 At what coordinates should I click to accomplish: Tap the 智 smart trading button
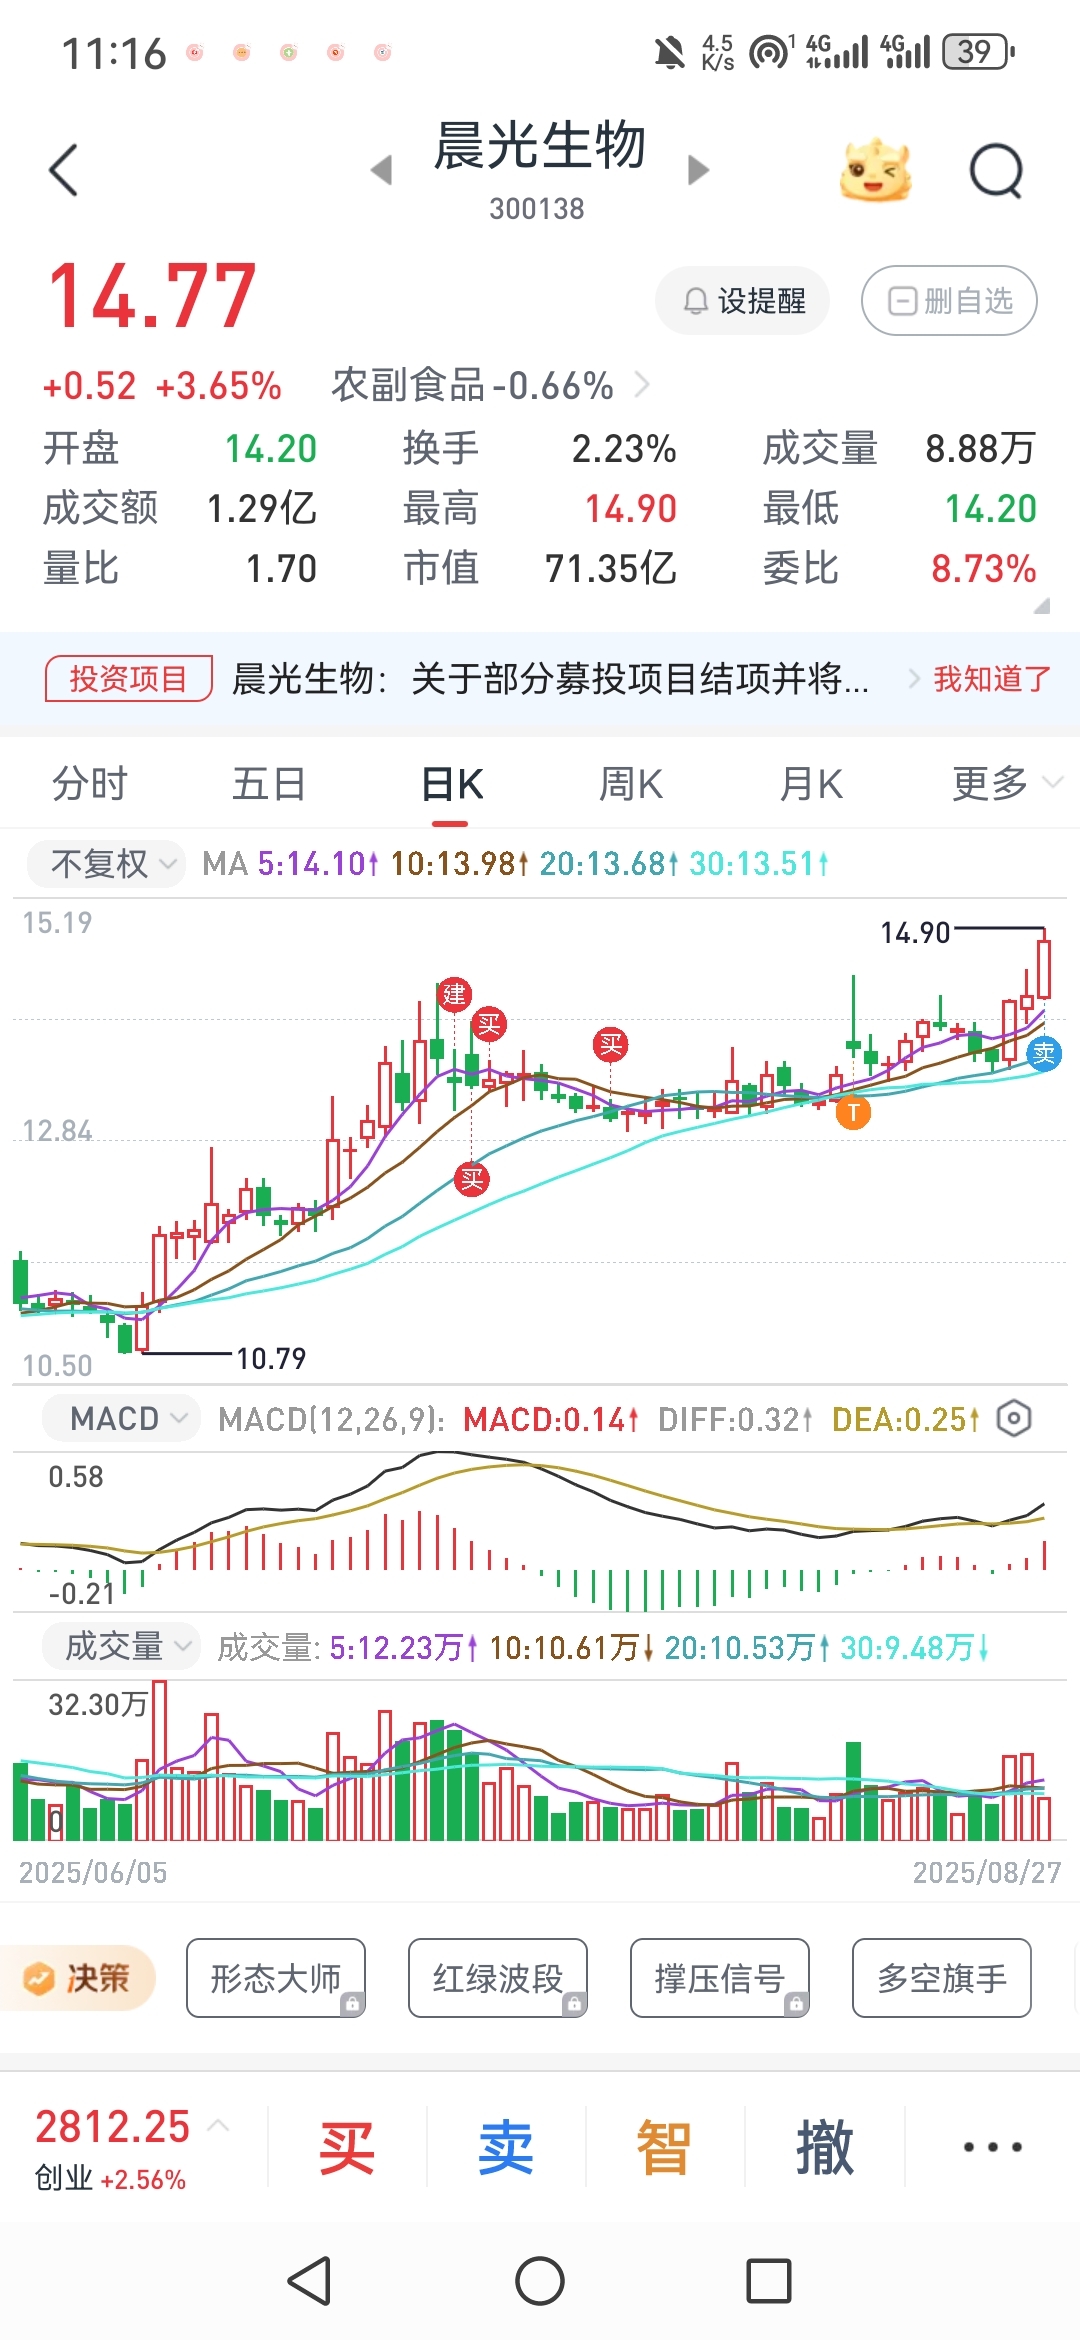[664, 2146]
